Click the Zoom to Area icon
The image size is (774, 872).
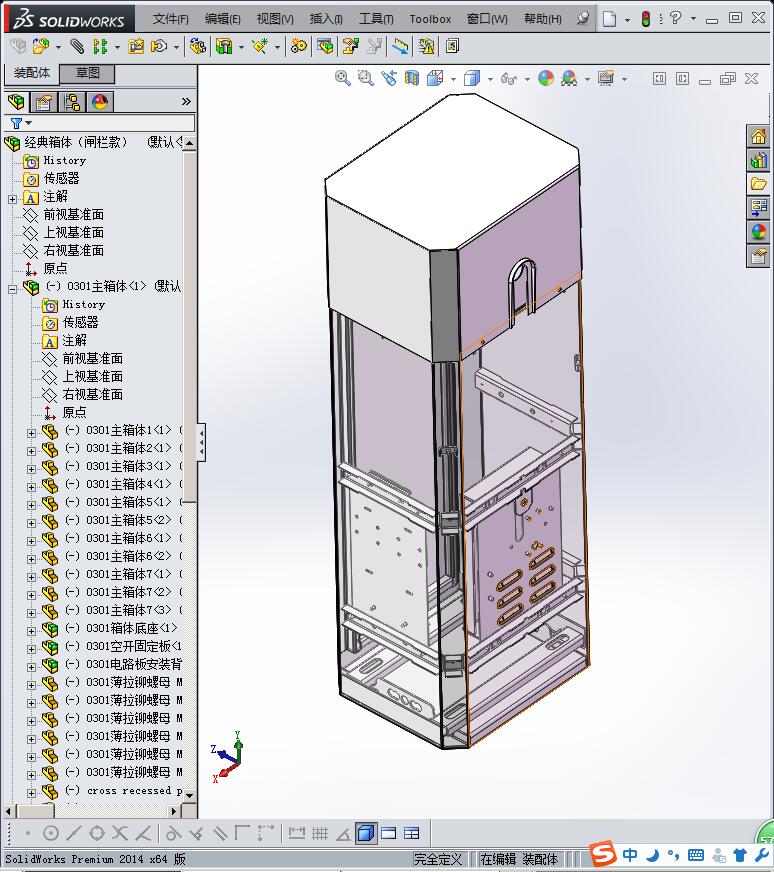click(x=365, y=78)
